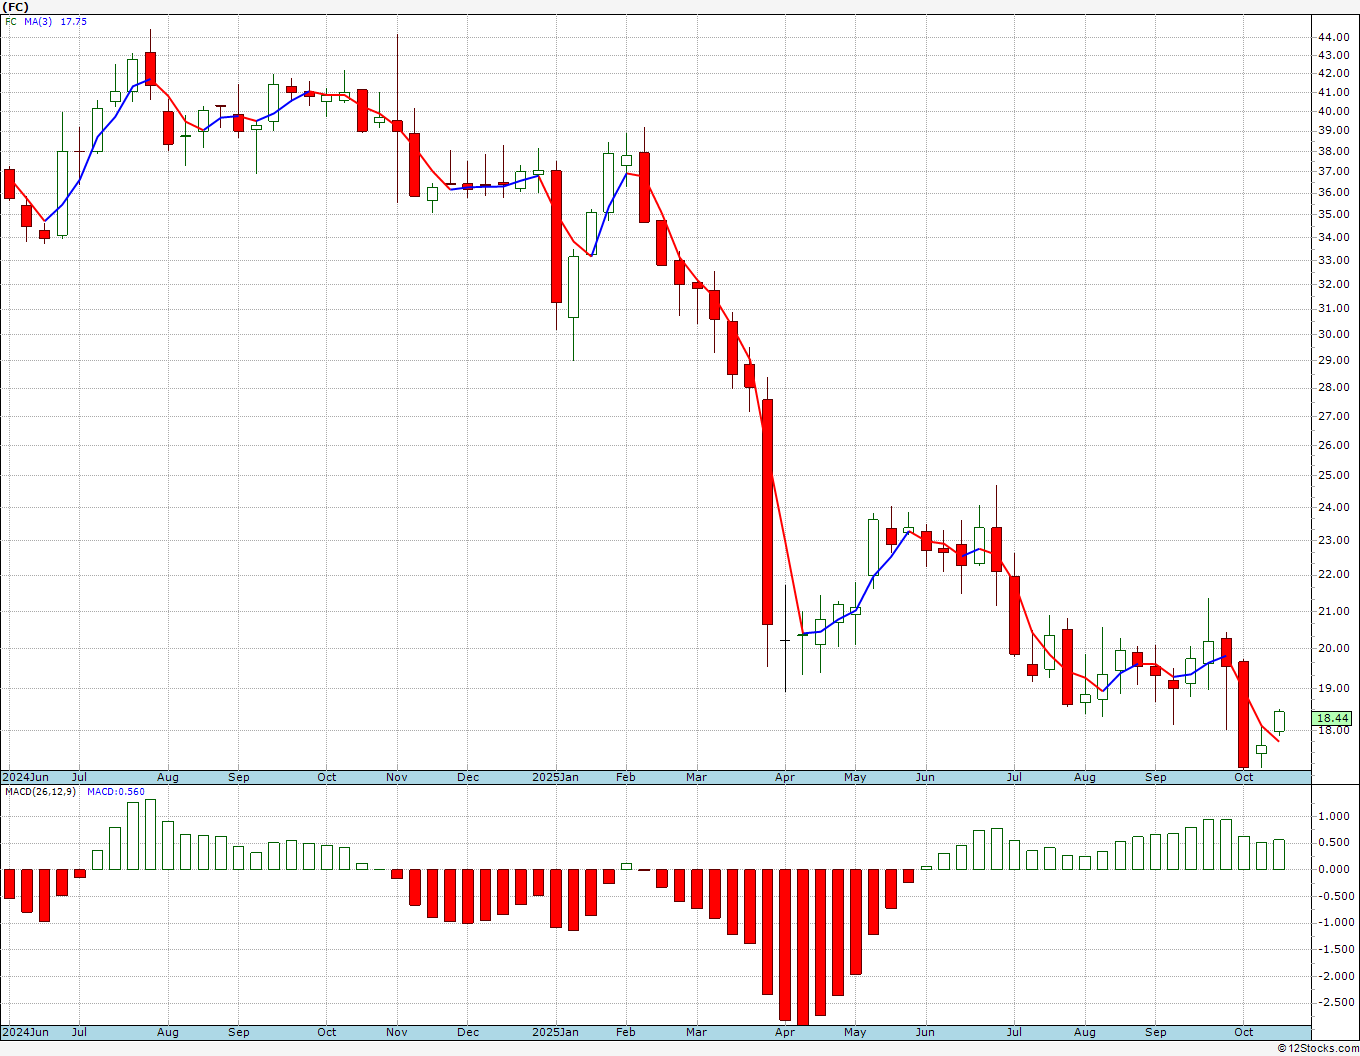Click the 42.00 price axis label
1360x1056 pixels.
point(1334,73)
